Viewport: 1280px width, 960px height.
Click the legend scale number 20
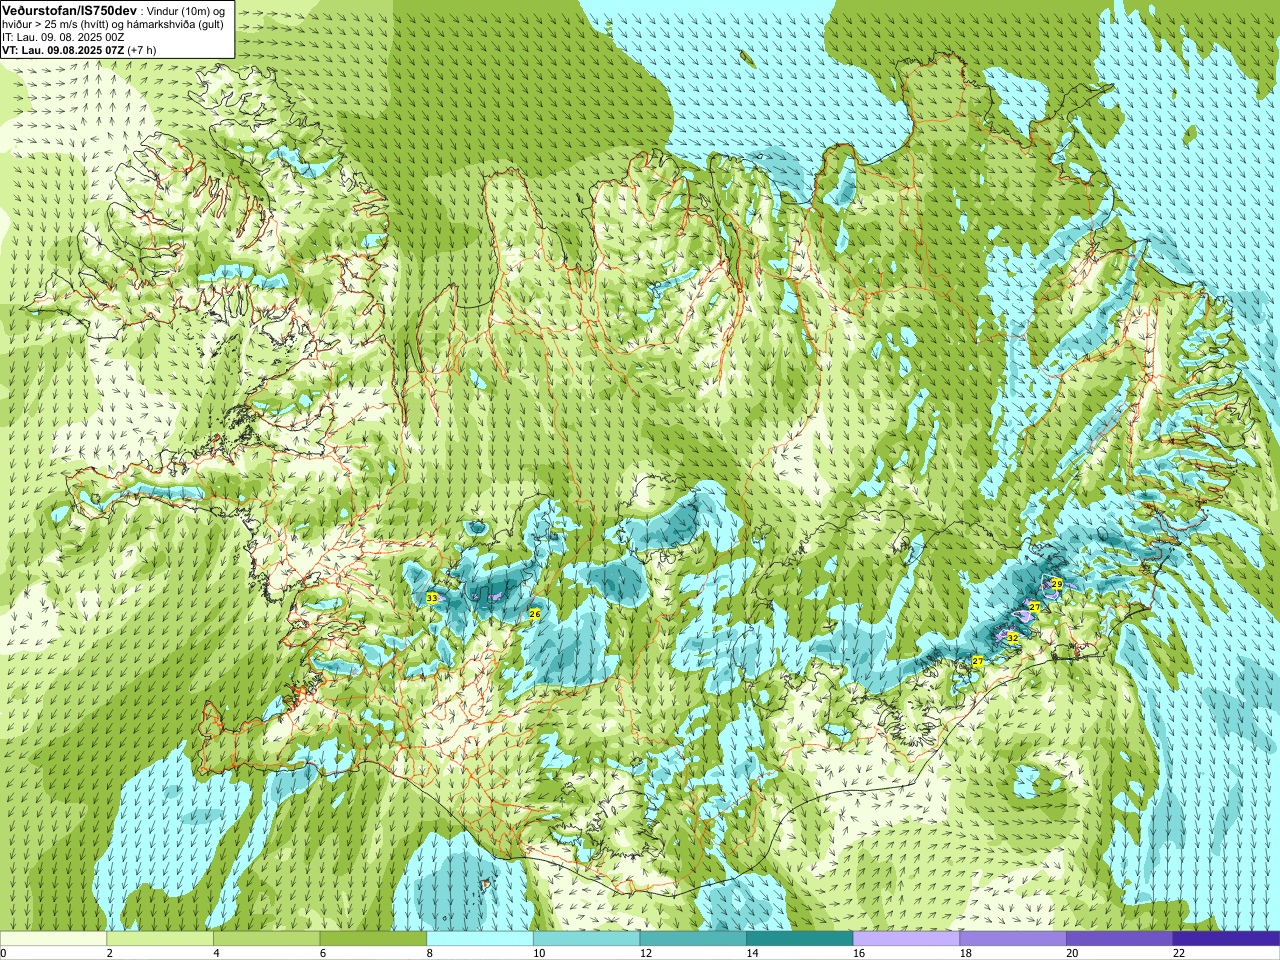[x=1072, y=953]
